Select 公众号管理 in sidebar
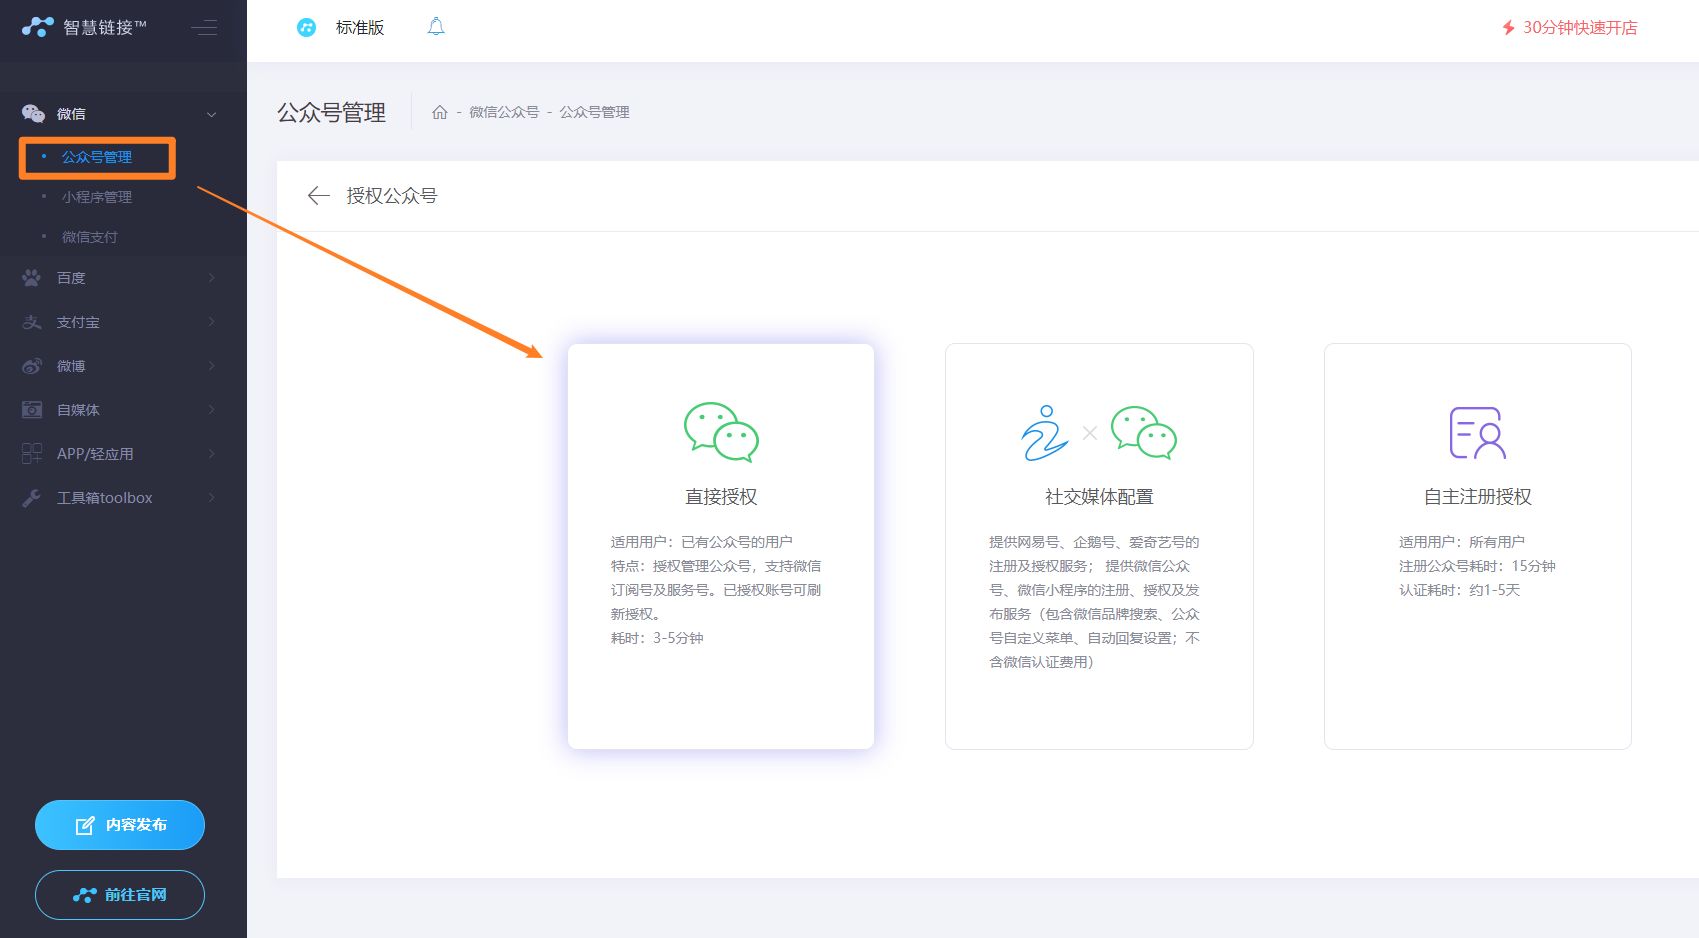The width and height of the screenshot is (1699, 938). coord(97,157)
